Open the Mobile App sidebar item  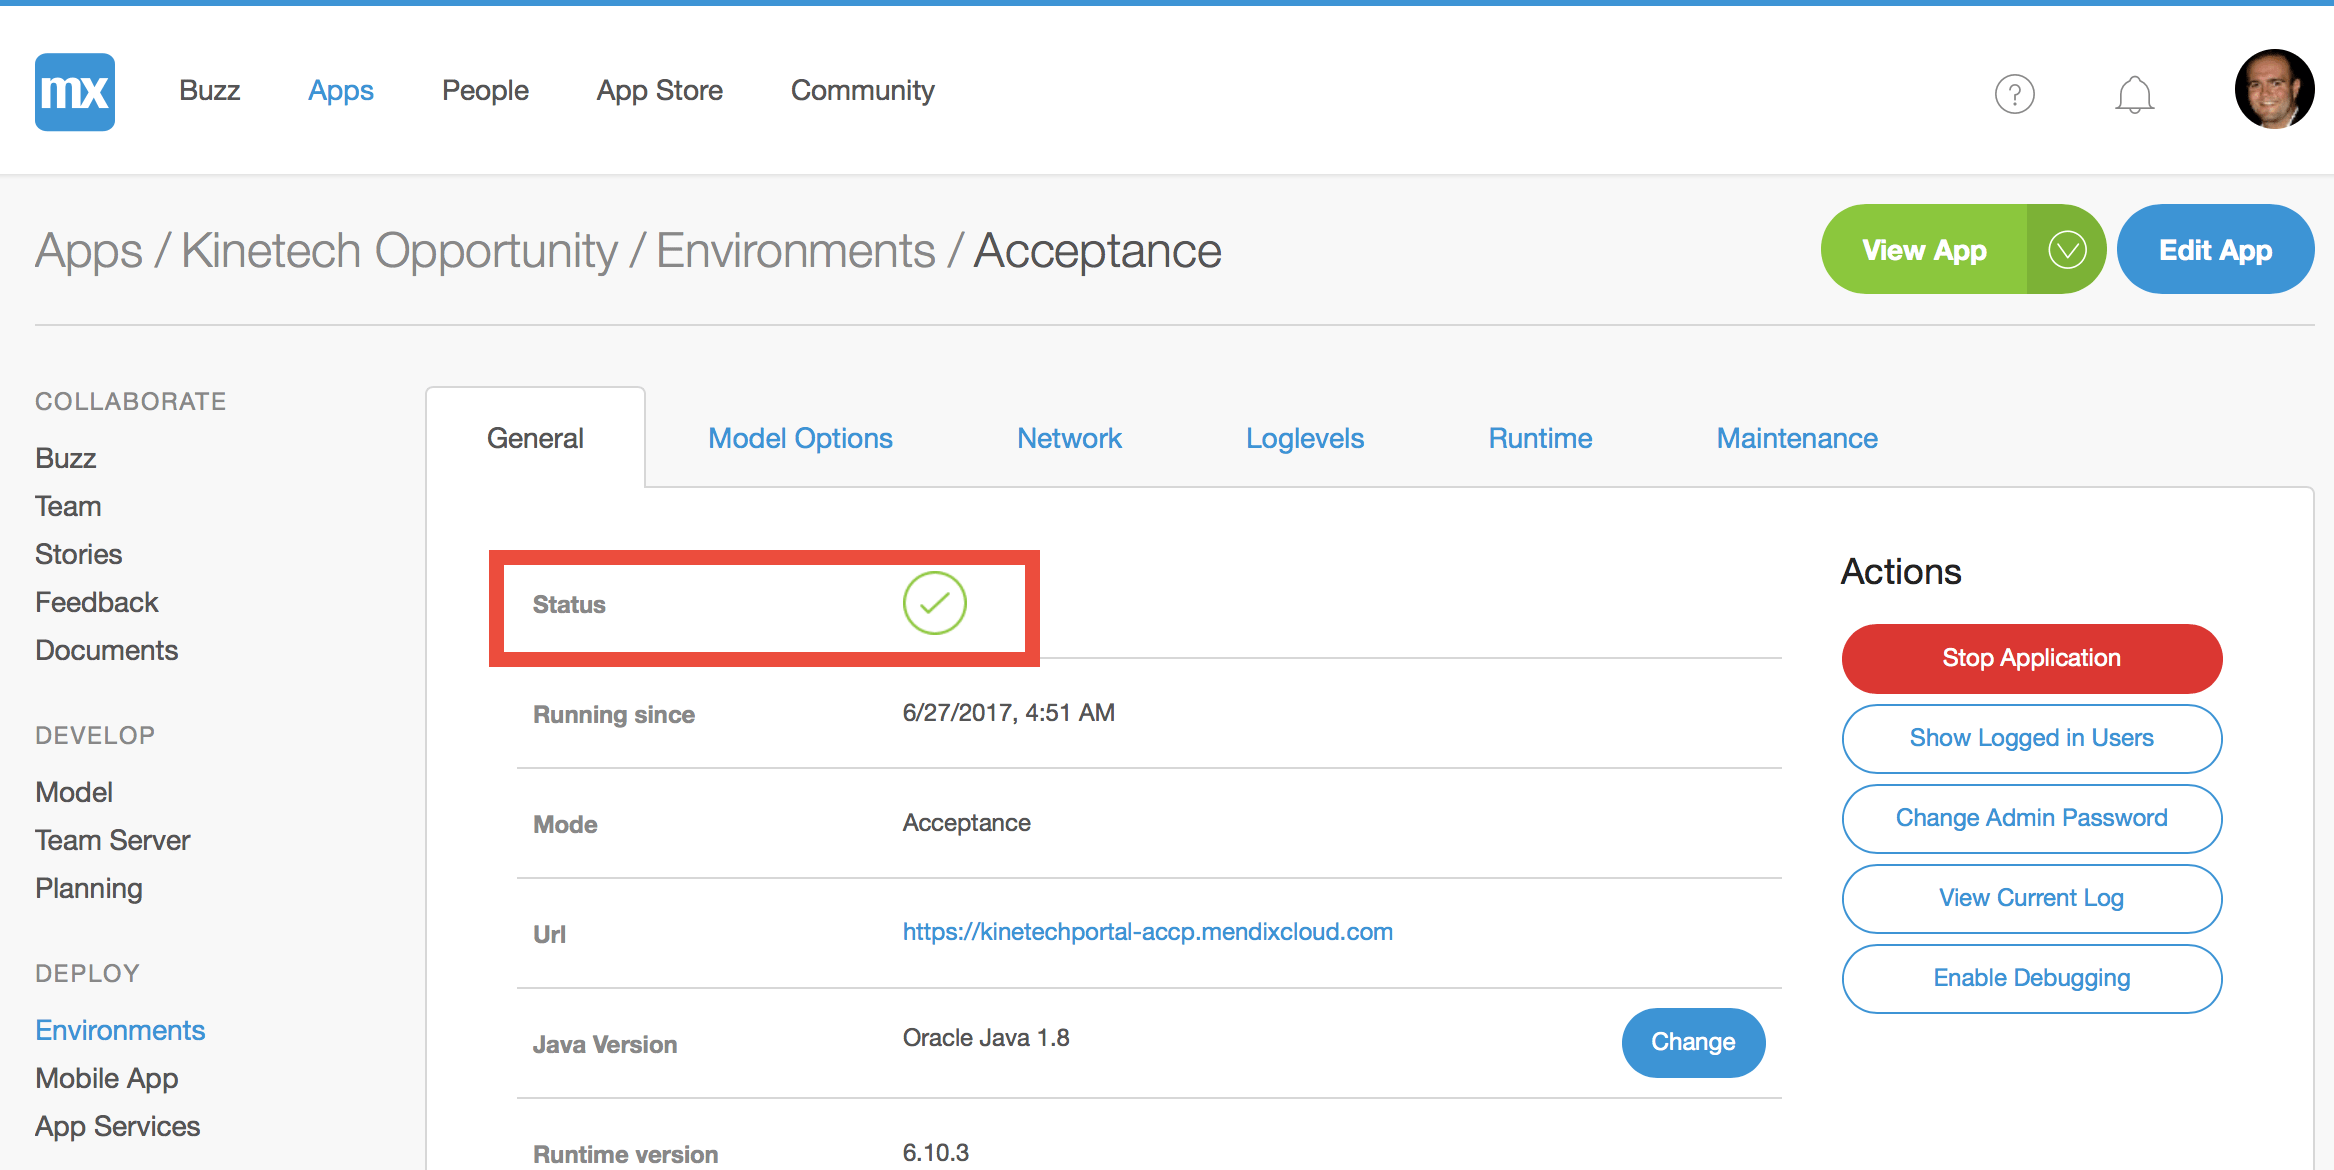(106, 1078)
